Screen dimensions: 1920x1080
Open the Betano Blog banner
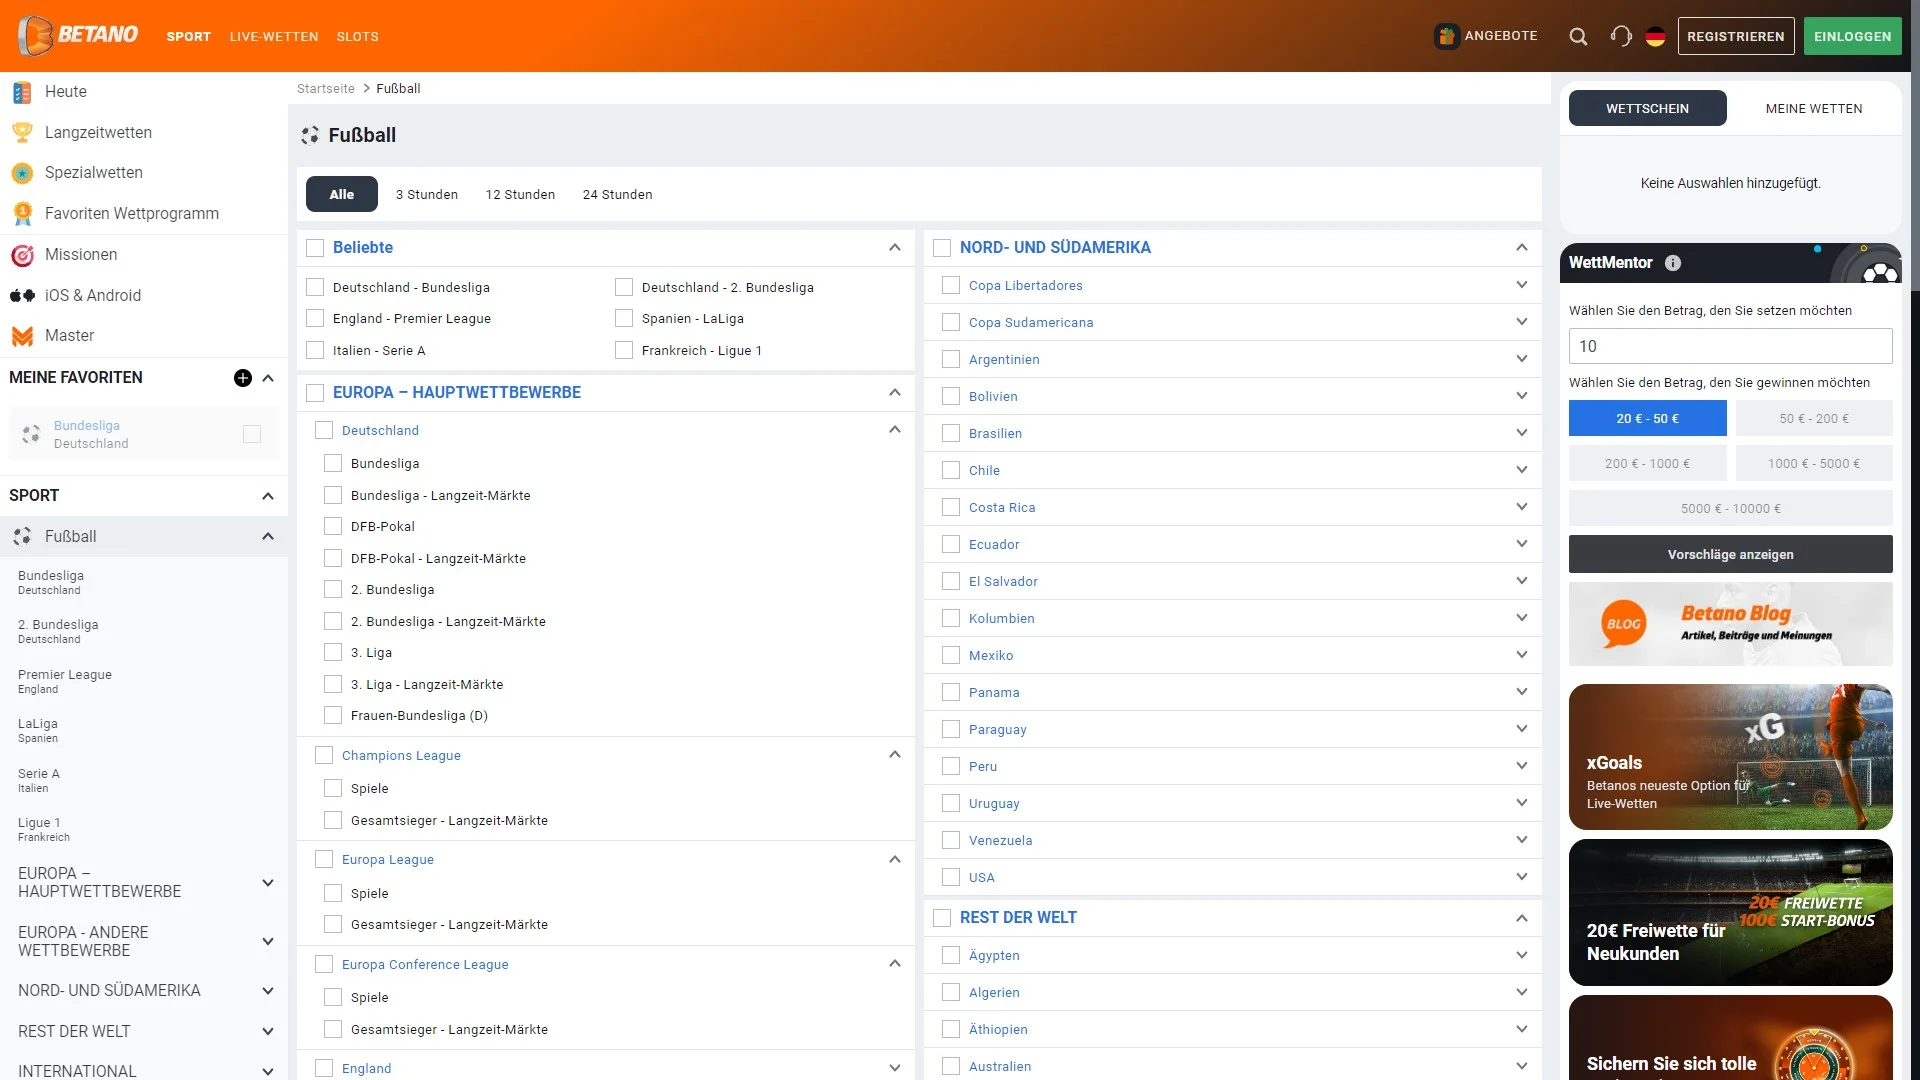(x=1731, y=624)
